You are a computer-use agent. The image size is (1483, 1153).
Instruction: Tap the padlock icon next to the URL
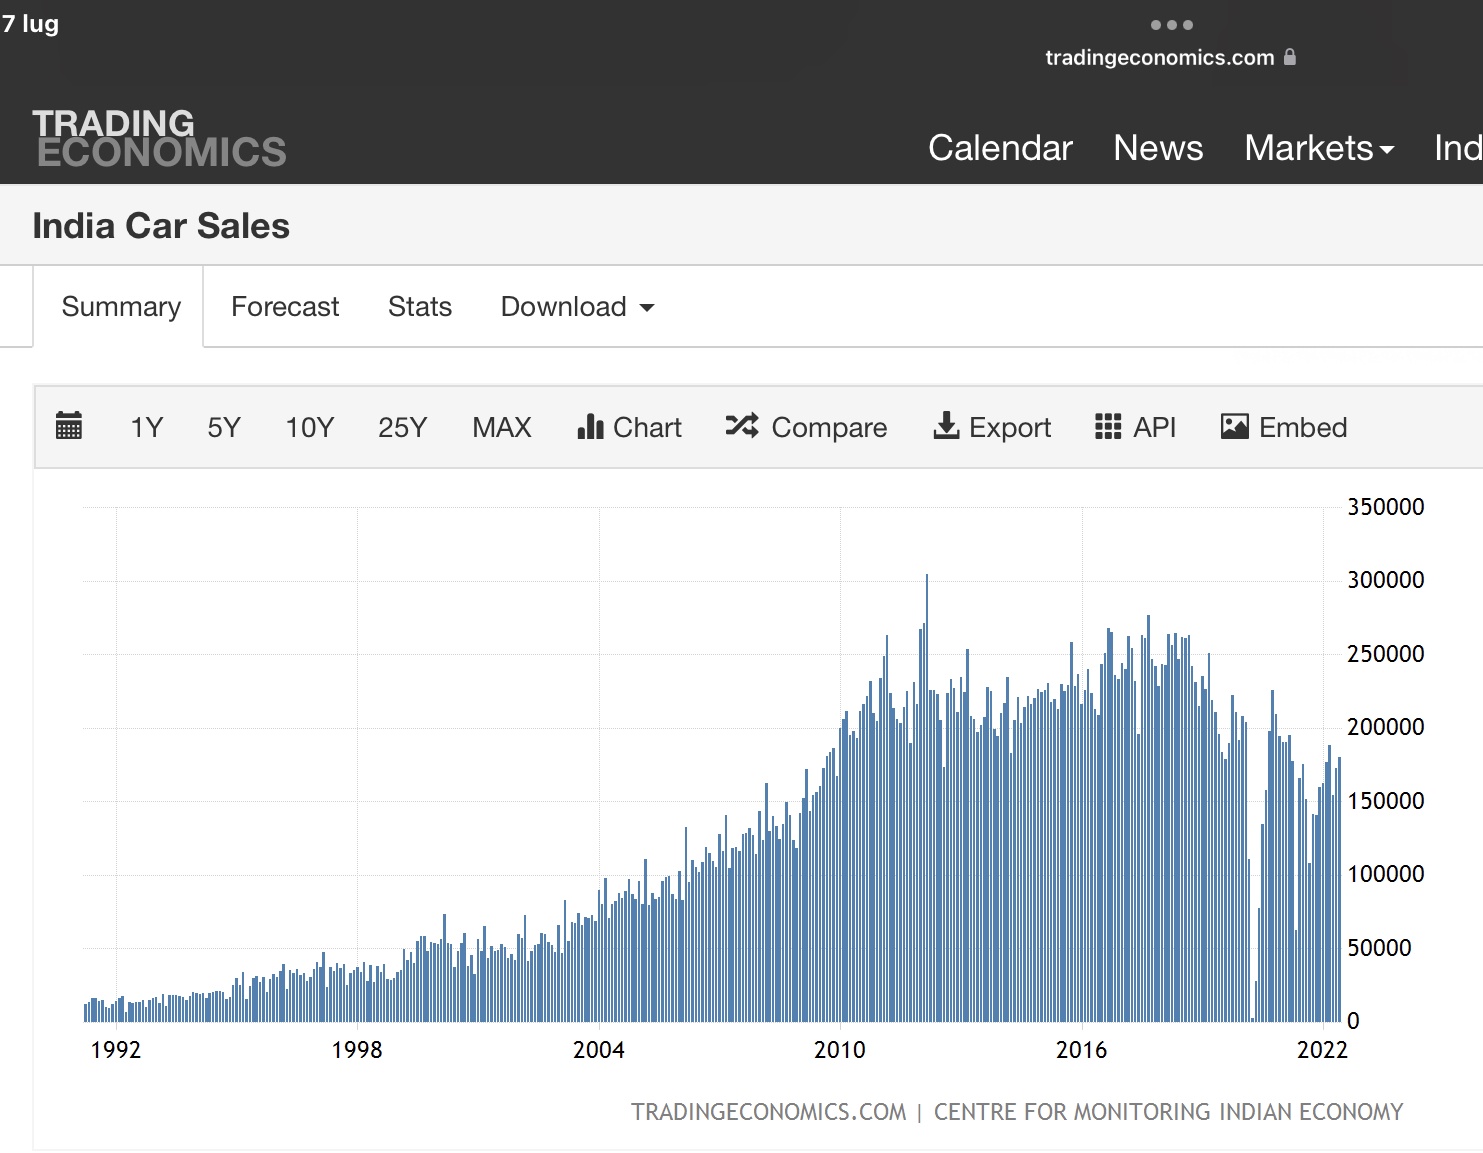pos(1290,57)
